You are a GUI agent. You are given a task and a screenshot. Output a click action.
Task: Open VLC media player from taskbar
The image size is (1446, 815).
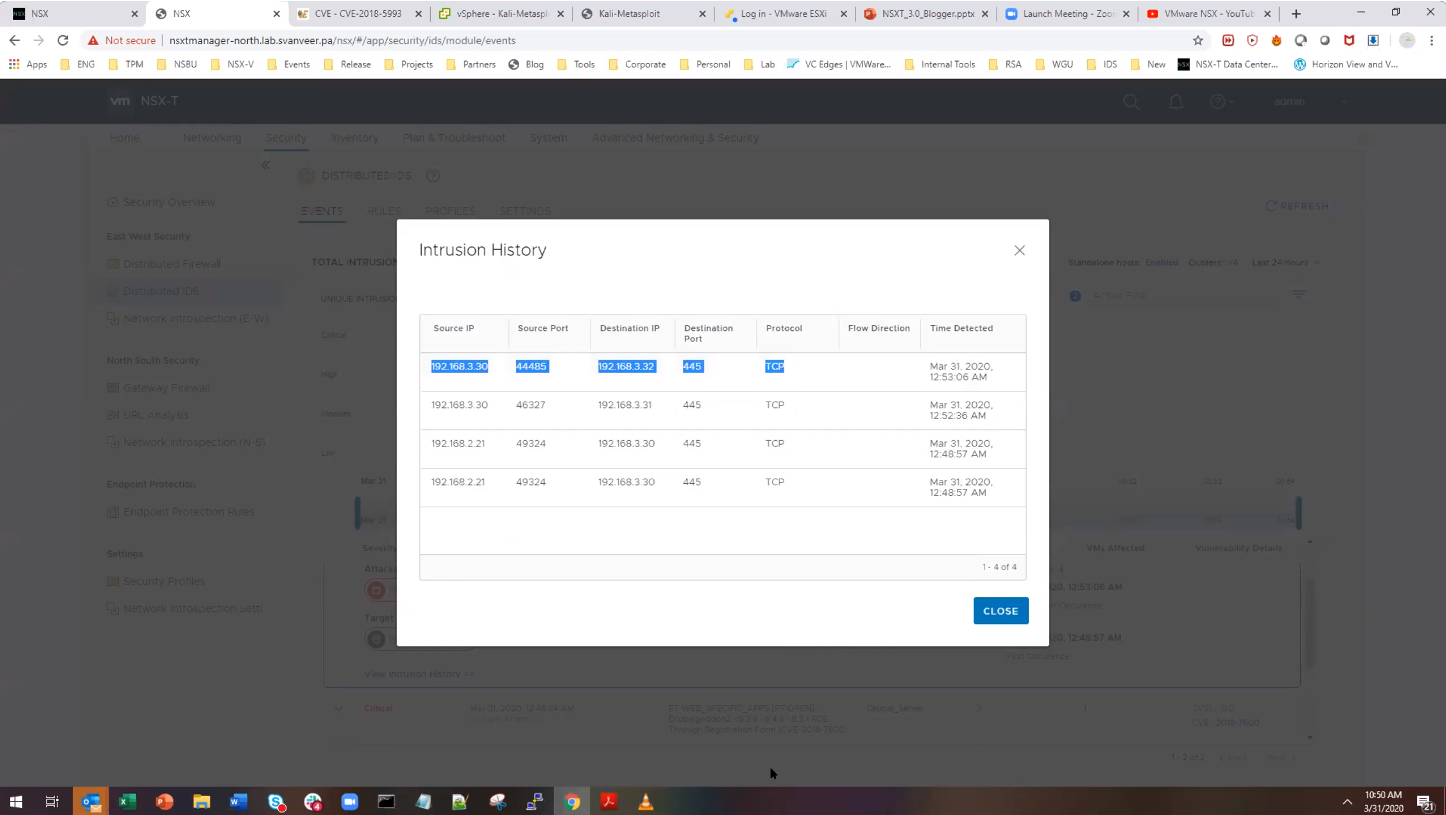646,801
